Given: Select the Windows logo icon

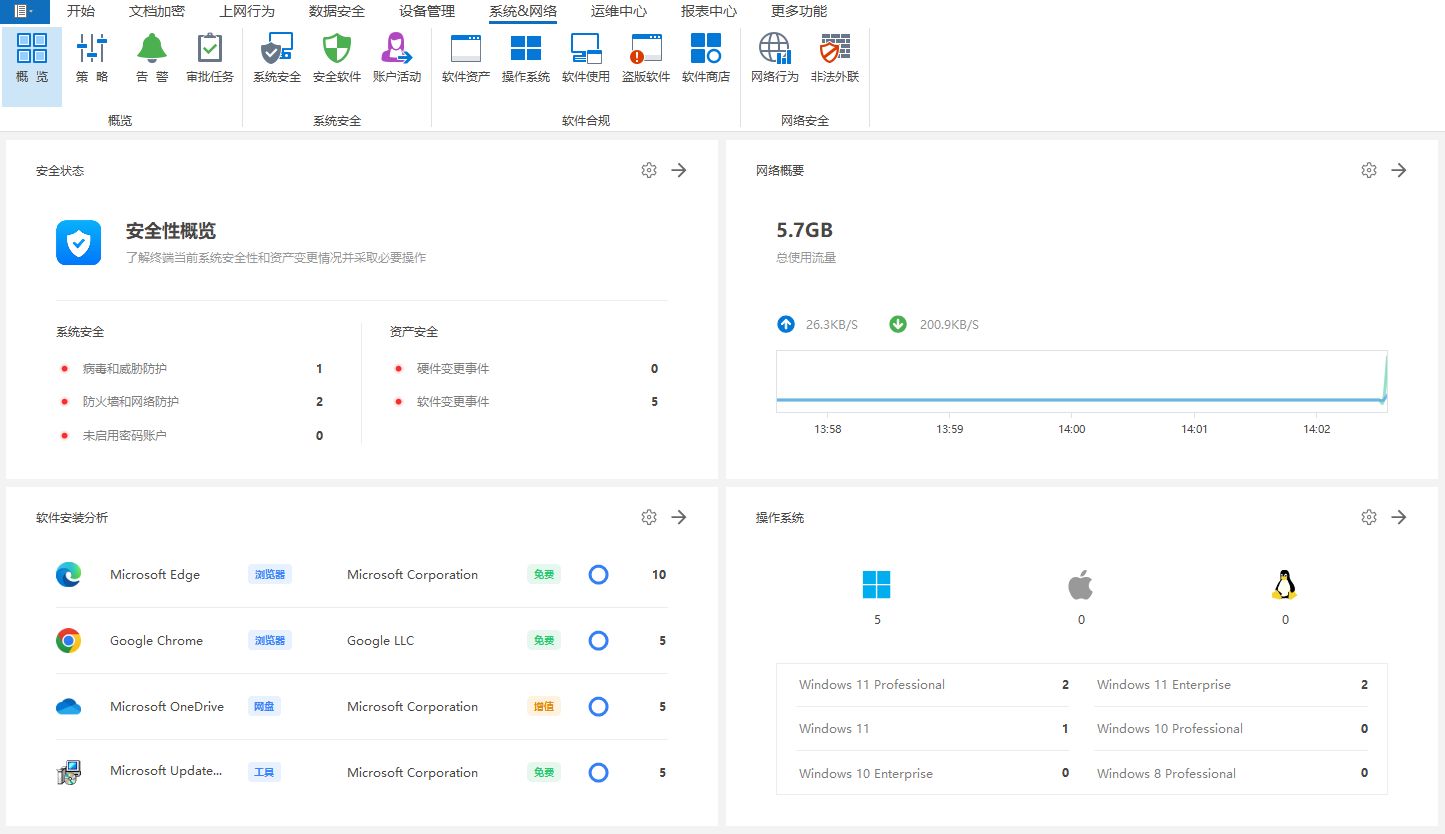Looking at the screenshot, I should coord(876,584).
